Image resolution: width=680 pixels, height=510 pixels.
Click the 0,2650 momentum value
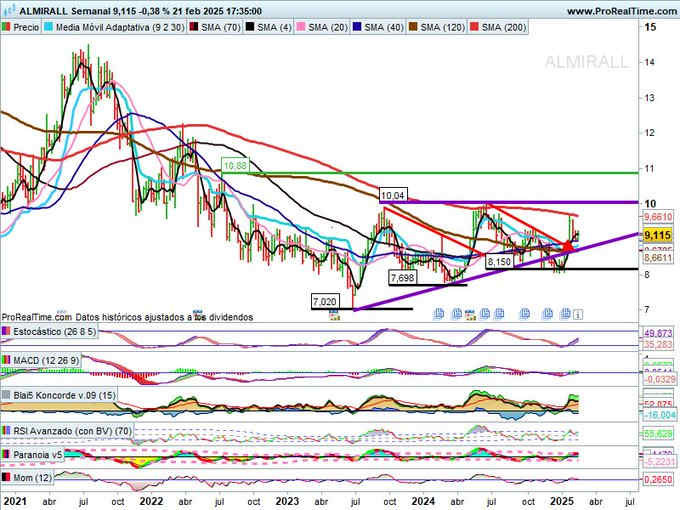click(658, 480)
